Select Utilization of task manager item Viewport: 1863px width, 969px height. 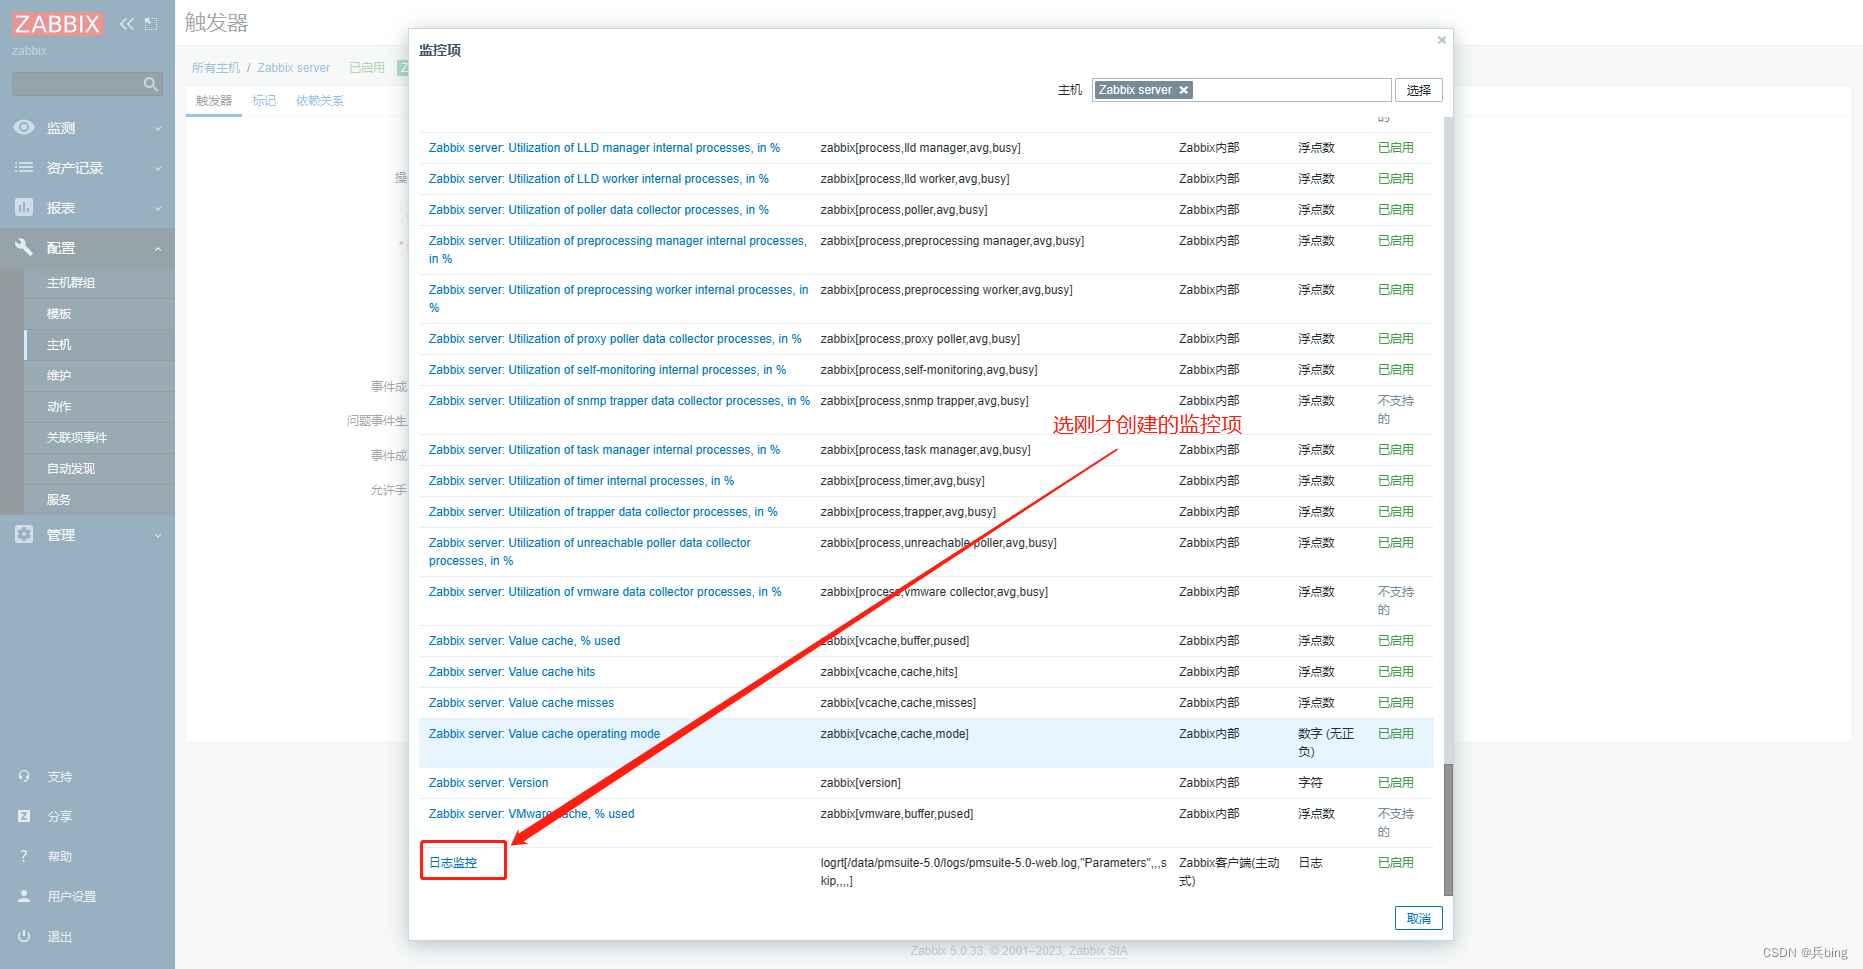[x=604, y=450]
